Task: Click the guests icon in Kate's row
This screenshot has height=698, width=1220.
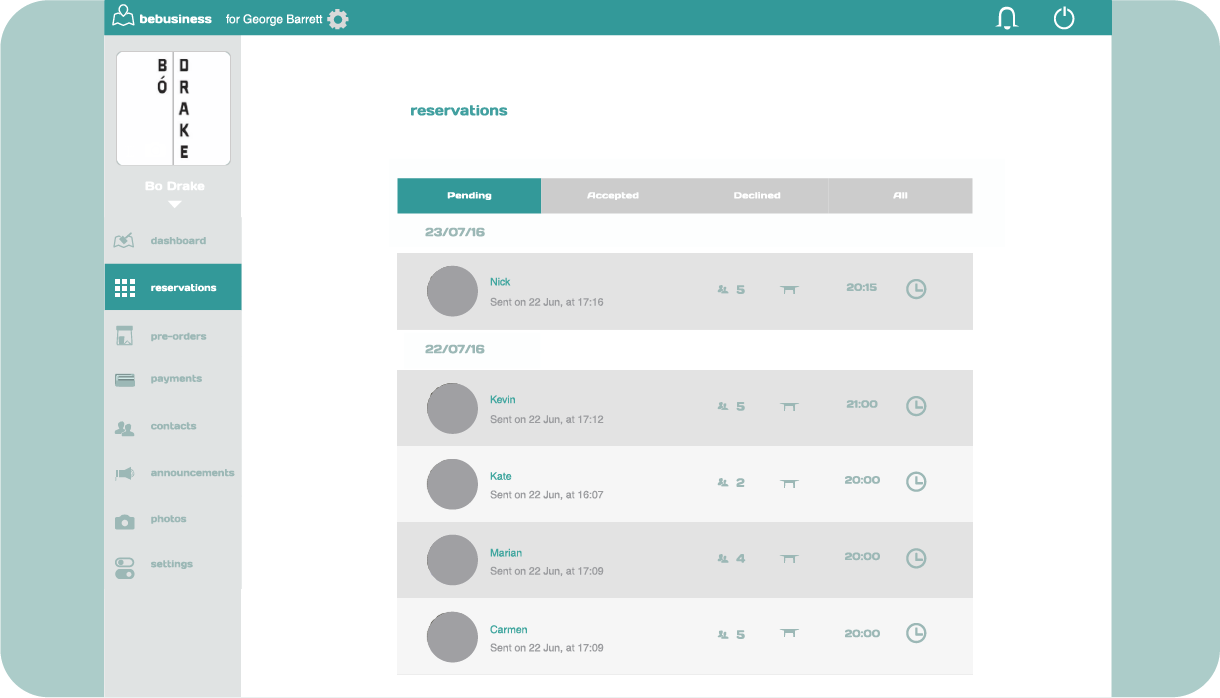Action: point(722,483)
